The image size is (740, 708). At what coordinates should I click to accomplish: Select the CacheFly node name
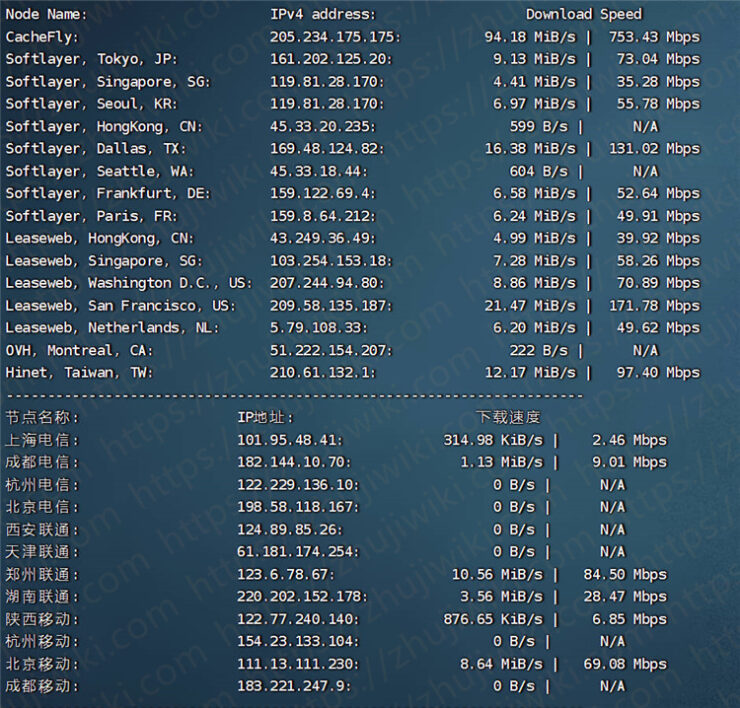click(x=42, y=37)
